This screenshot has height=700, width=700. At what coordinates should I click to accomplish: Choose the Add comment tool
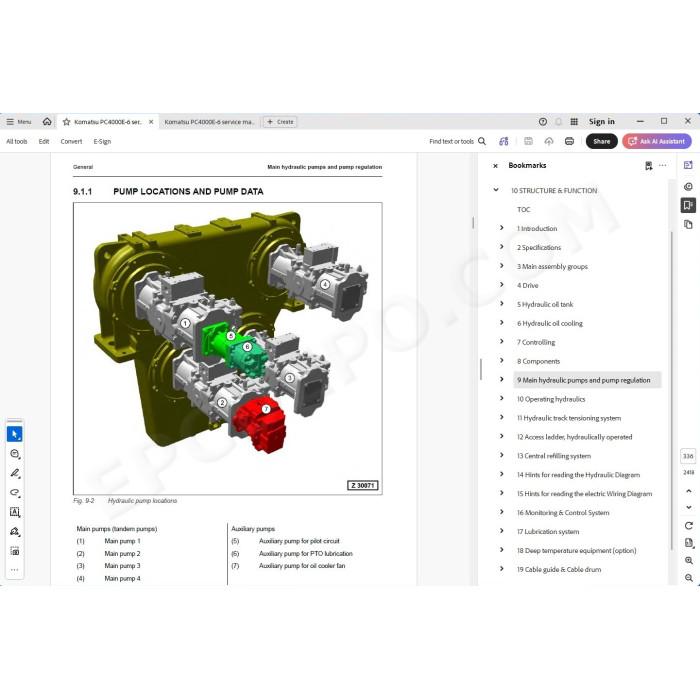15,454
